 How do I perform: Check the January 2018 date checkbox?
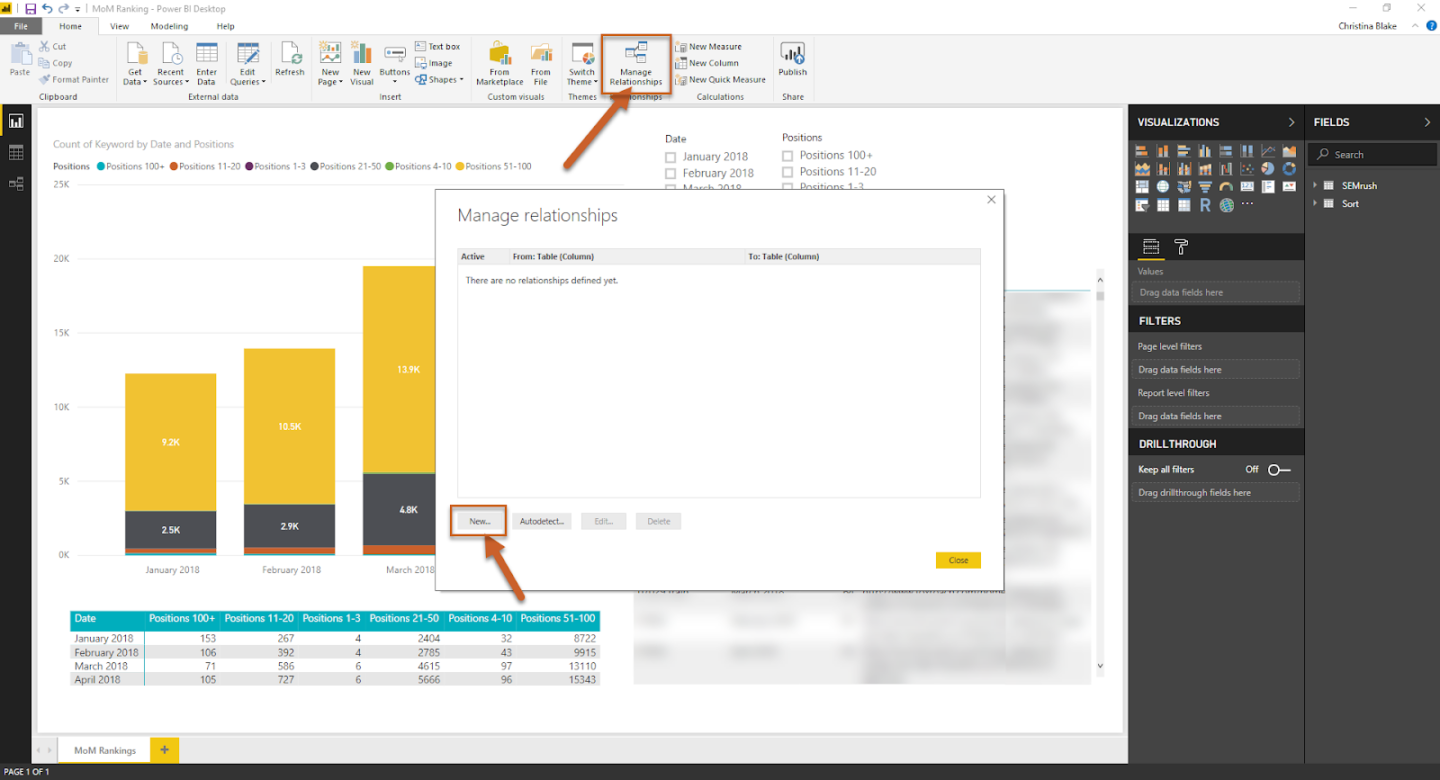(671, 157)
